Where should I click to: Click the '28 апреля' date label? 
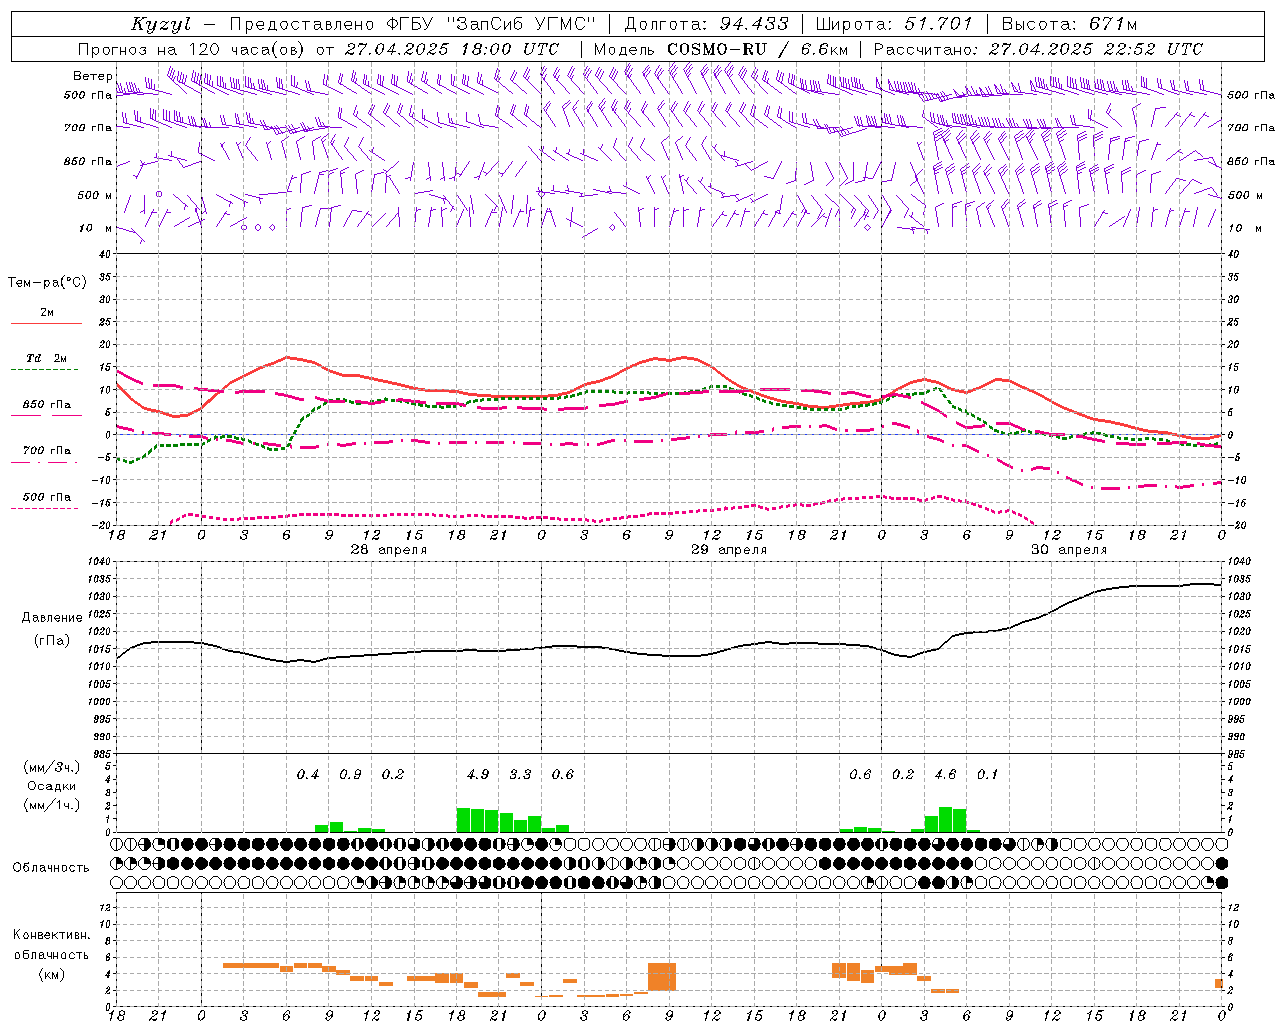point(388,550)
